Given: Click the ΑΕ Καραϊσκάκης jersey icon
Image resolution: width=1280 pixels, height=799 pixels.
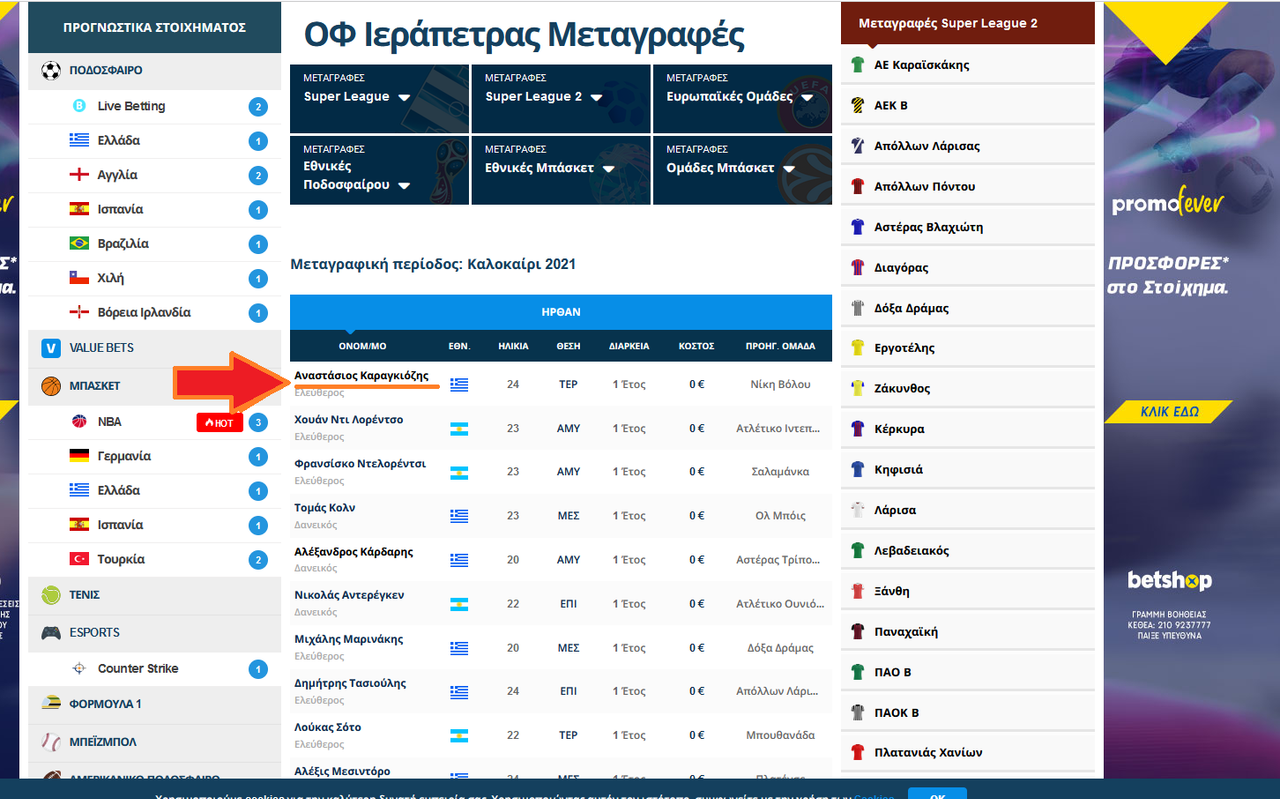Looking at the screenshot, I should pos(857,65).
